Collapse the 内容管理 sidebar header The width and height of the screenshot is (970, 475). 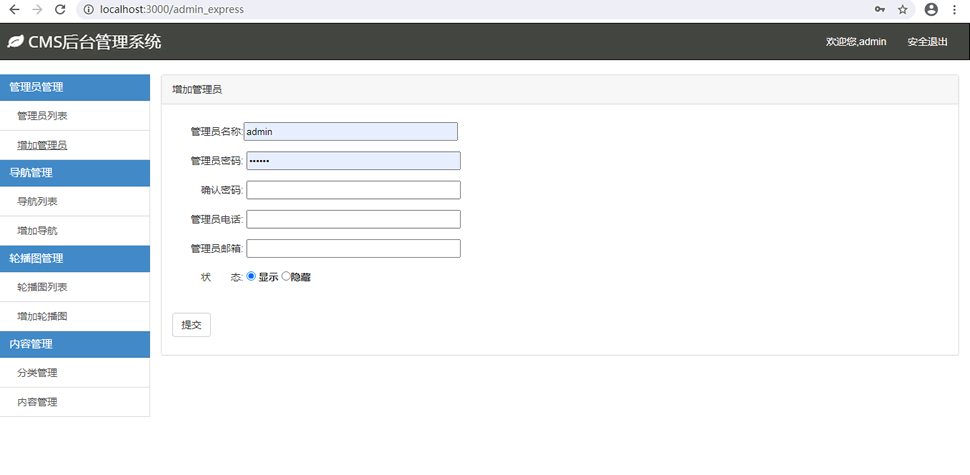point(75,344)
